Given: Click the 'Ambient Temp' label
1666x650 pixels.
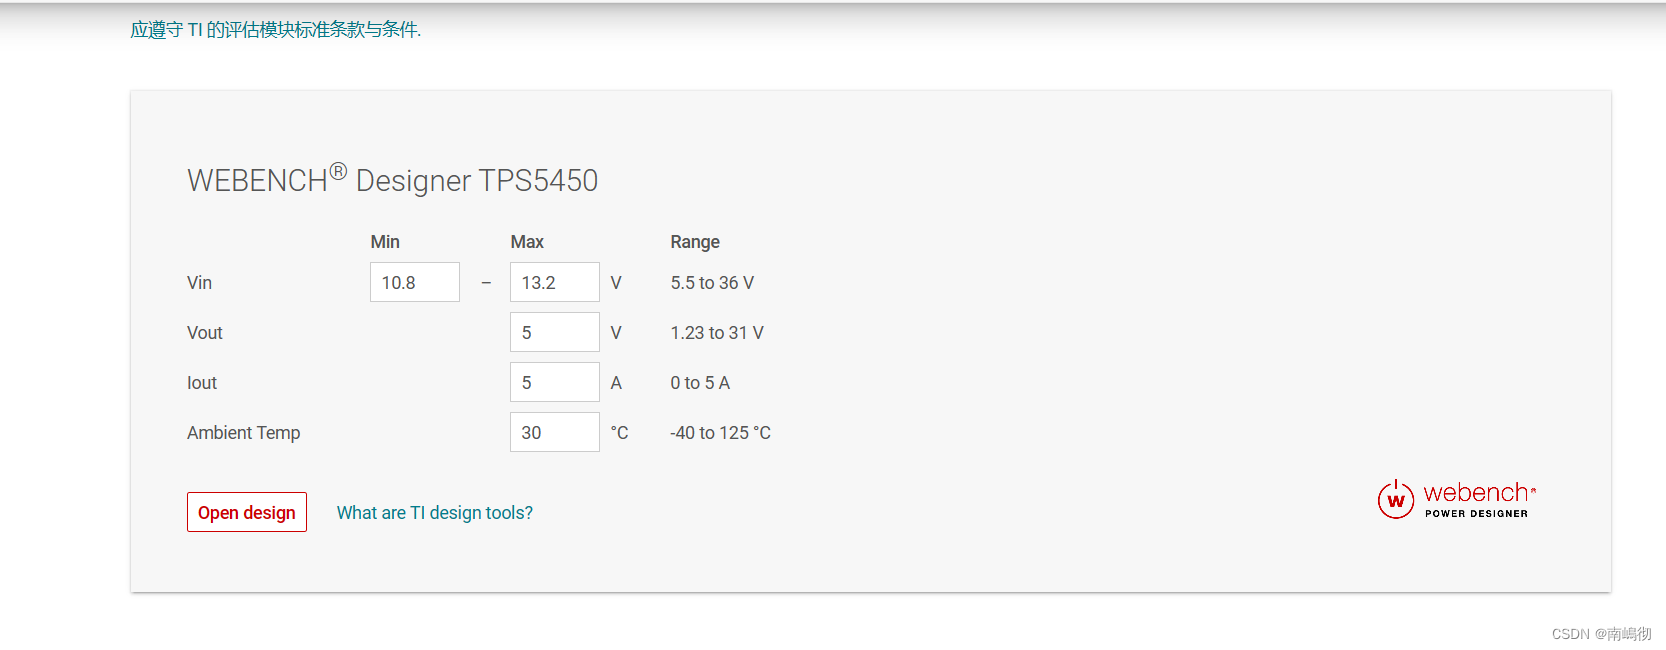Looking at the screenshot, I should point(244,433).
